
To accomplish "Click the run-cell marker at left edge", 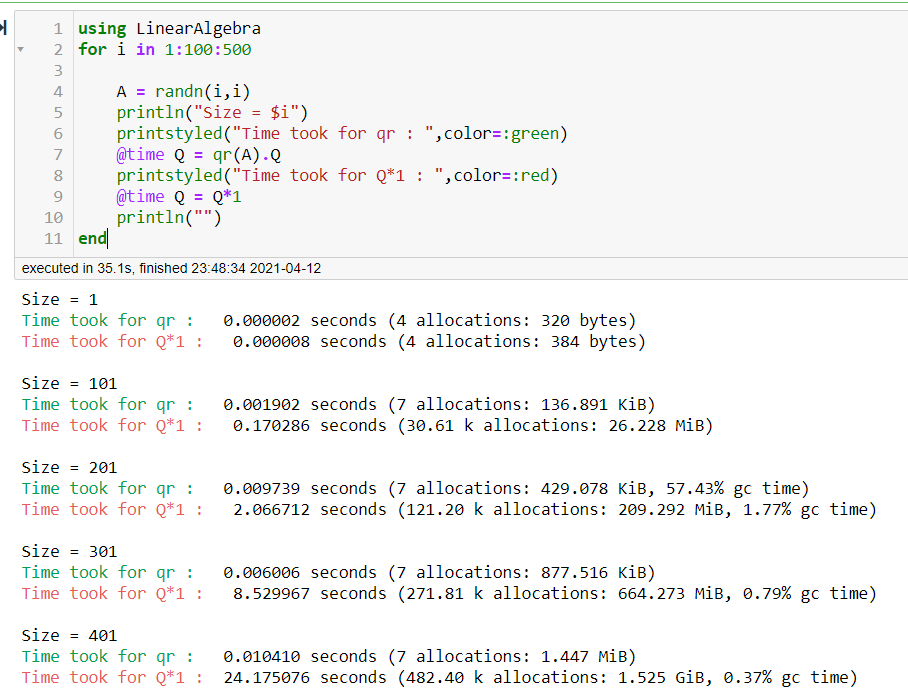I will (3, 27).
